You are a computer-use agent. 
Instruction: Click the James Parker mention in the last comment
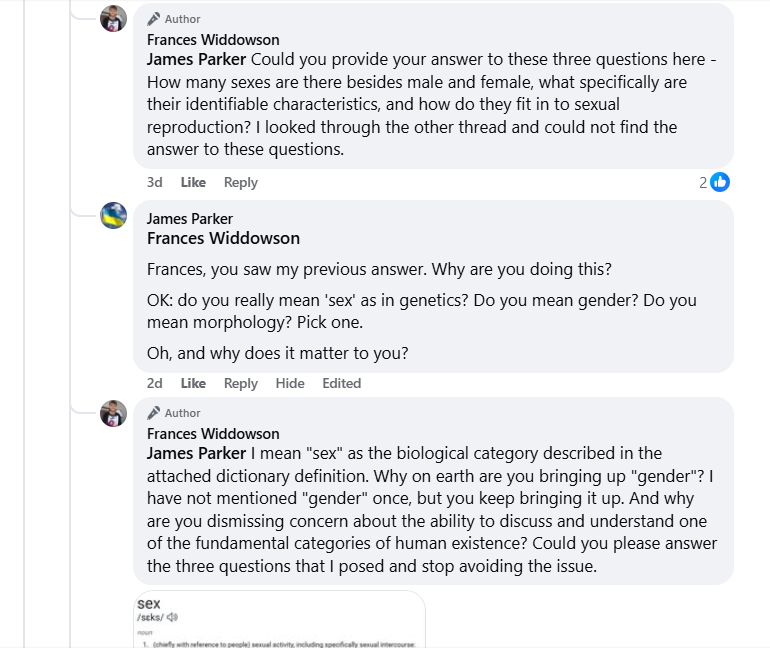pyautogui.click(x=196, y=453)
